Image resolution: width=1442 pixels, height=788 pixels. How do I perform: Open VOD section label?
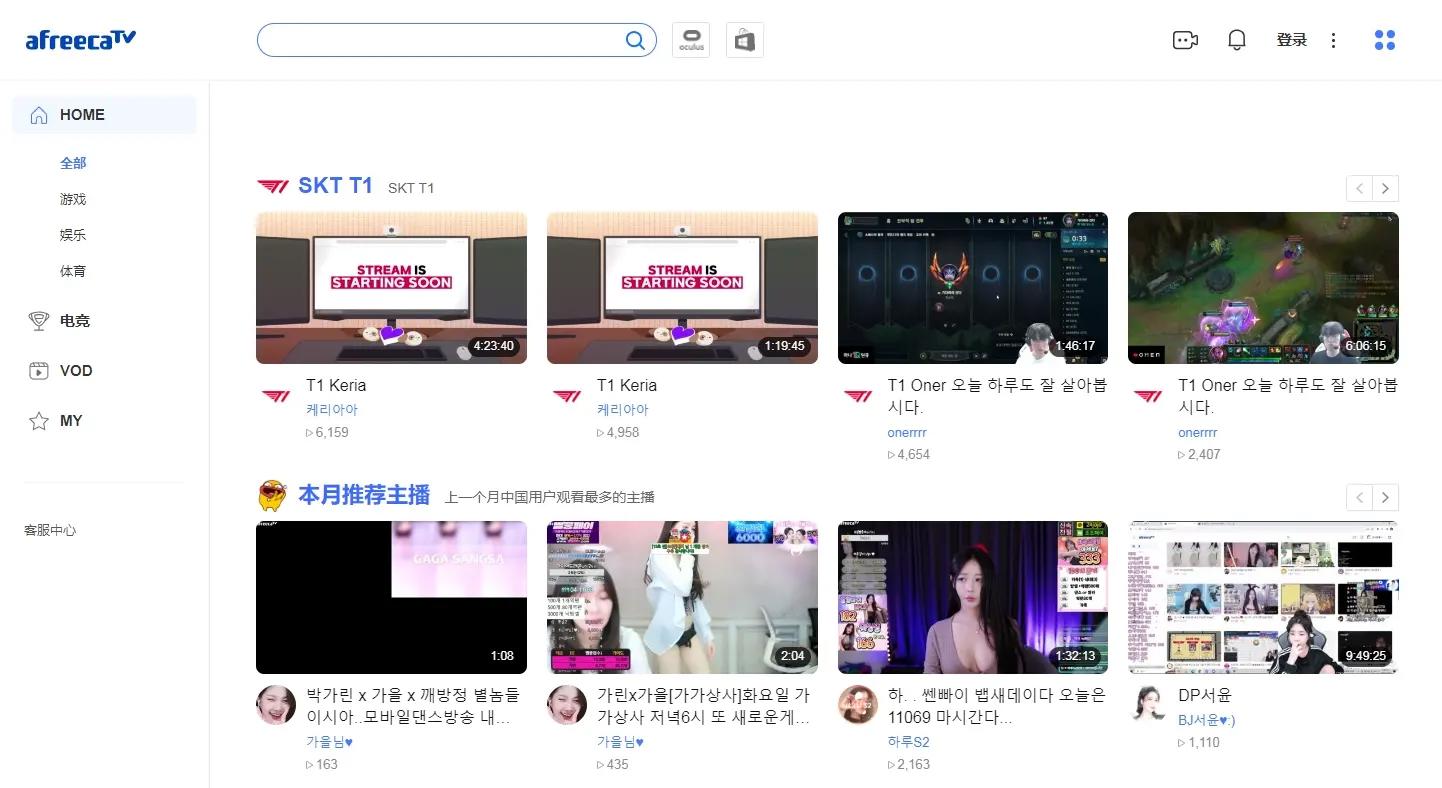coord(76,371)
